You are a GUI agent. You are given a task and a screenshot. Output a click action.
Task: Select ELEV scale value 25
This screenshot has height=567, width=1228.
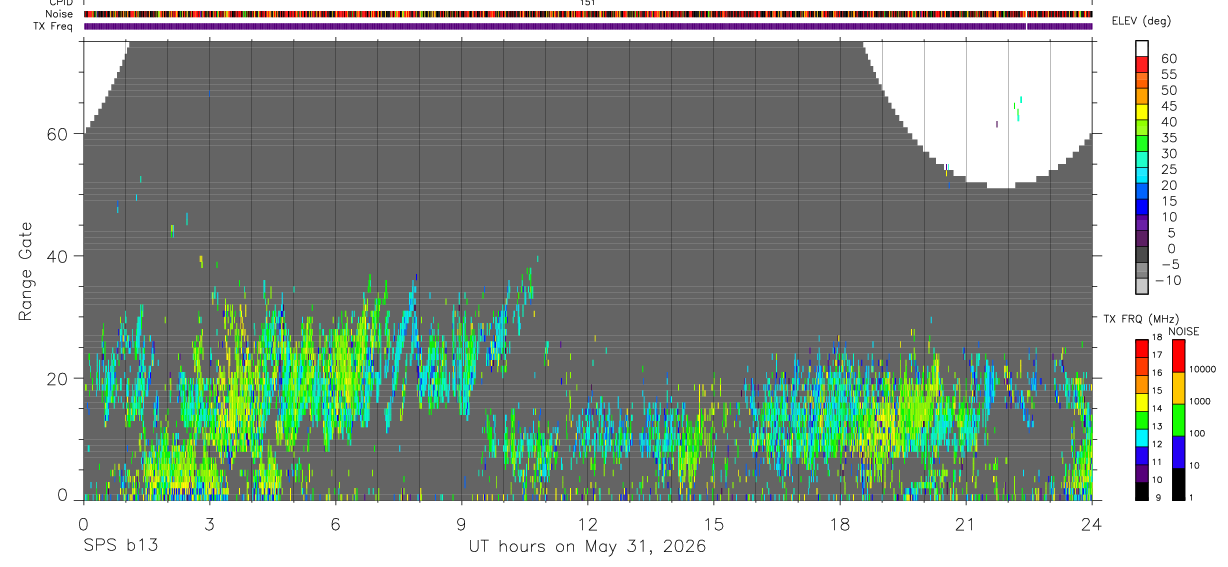coord(1169,170)
